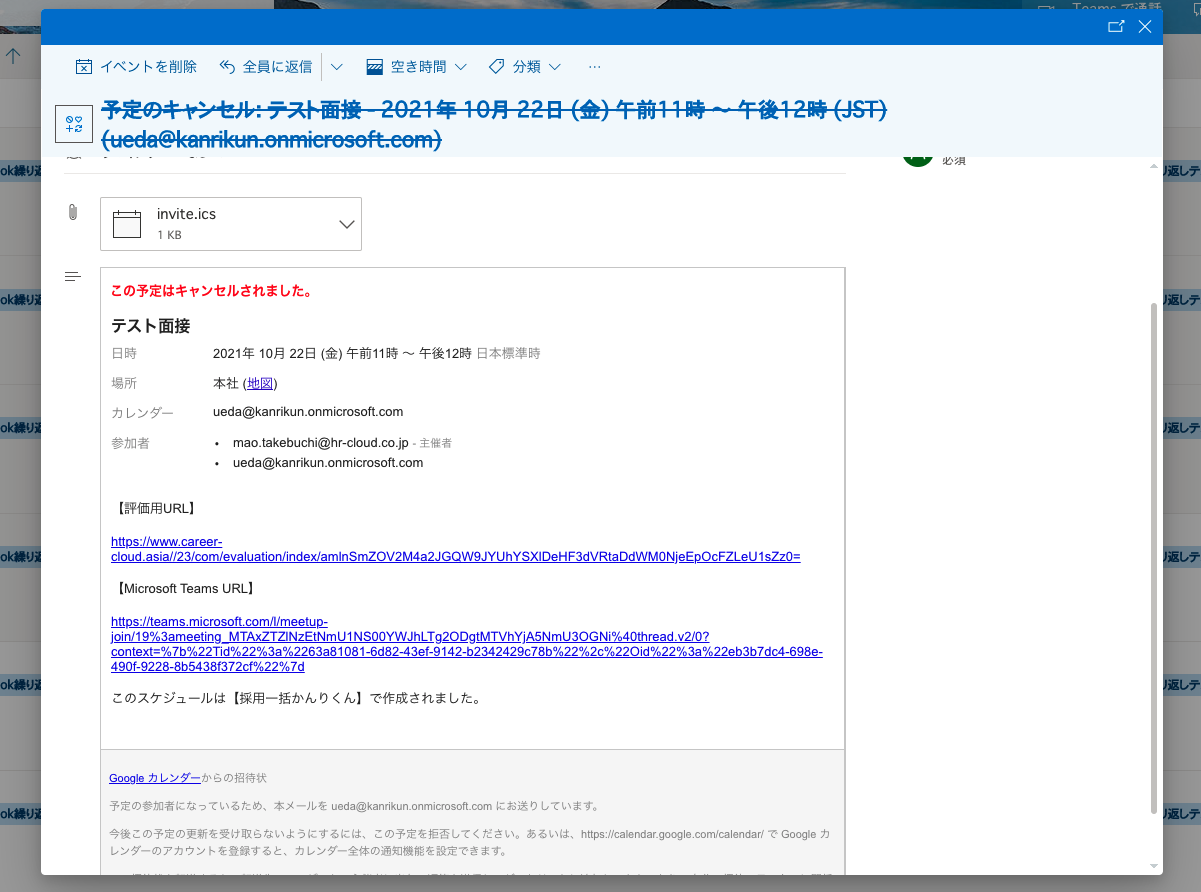Open the more actions ellipsis menu
This screenshot has height=892, width=1201.
pyautogui.click(x=595, y=67)
